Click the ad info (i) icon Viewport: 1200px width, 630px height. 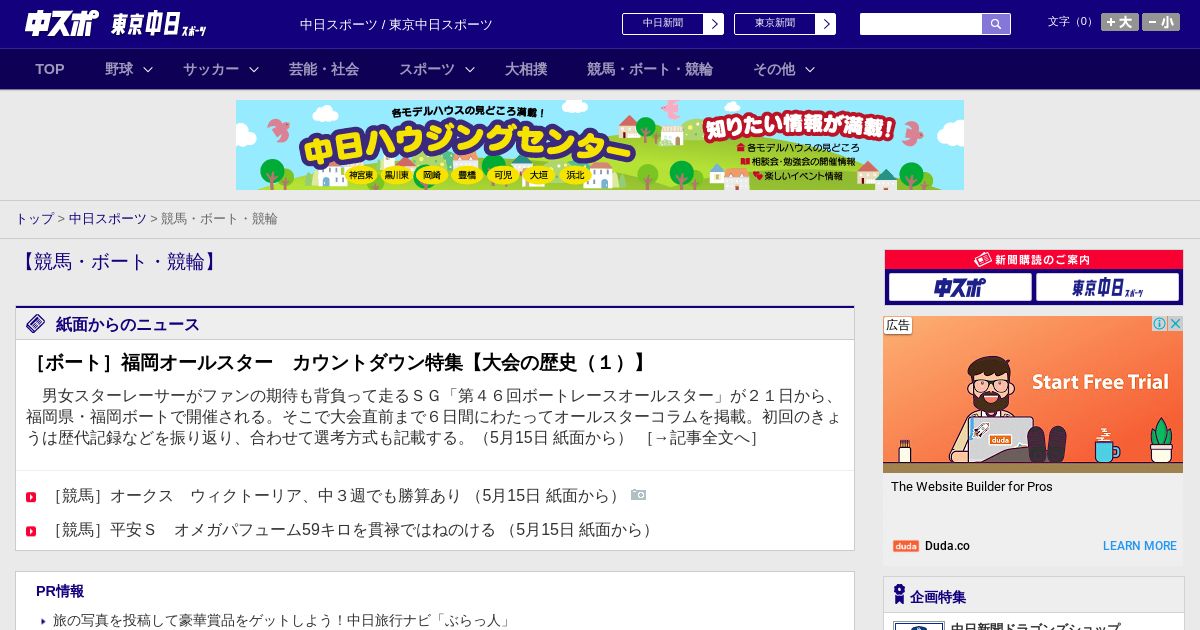point(1160,324)
